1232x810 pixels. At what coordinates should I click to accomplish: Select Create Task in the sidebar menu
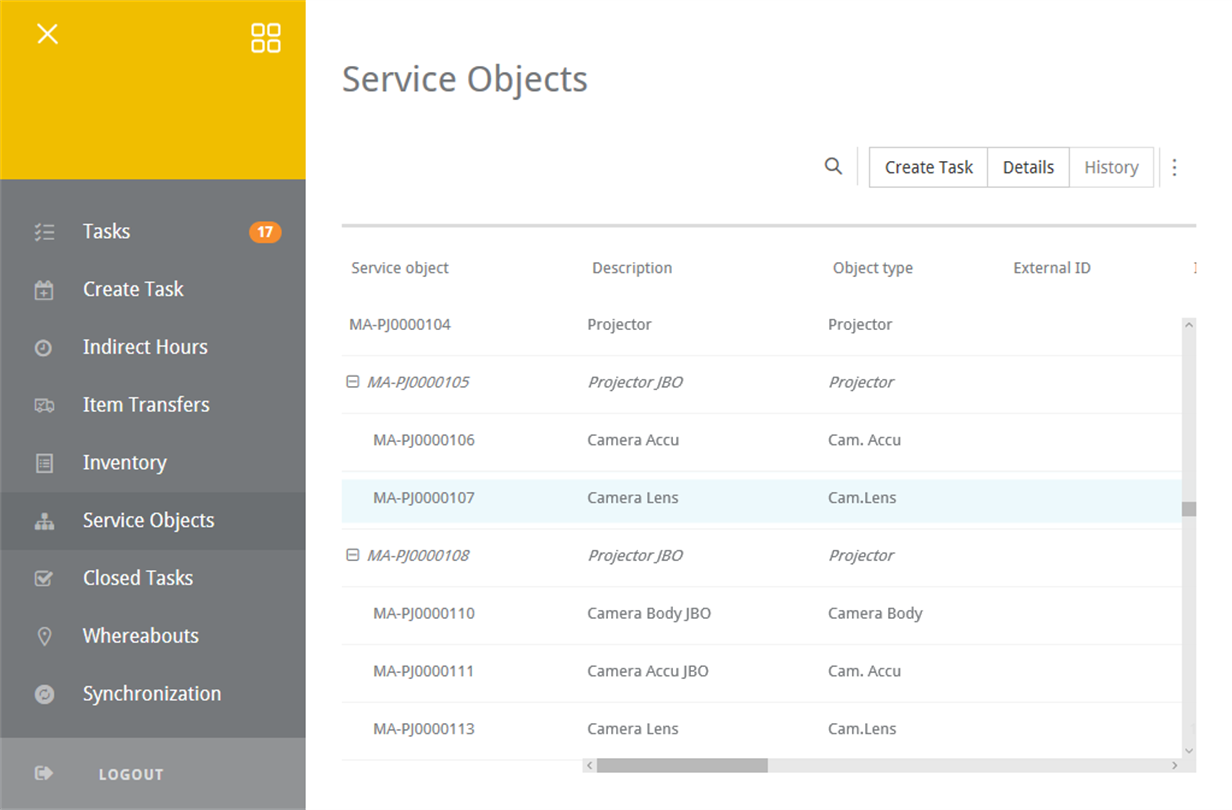point(133,289)
